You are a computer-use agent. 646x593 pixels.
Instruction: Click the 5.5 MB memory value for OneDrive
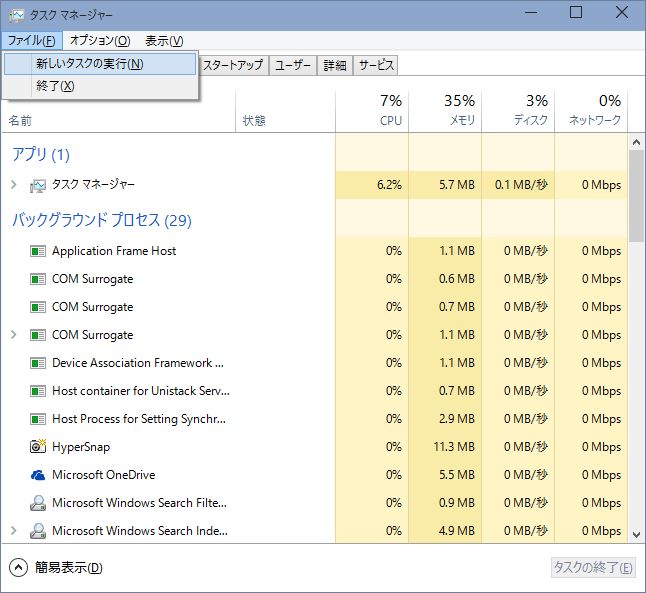tap(457, 475)
